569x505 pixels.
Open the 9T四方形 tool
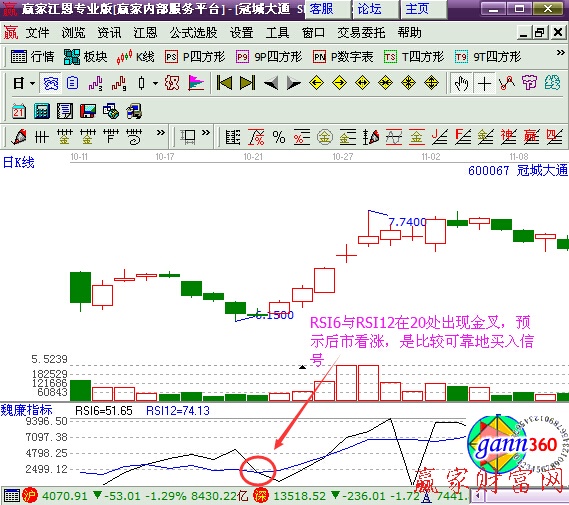pyautogui.click(x=488, y=57)
